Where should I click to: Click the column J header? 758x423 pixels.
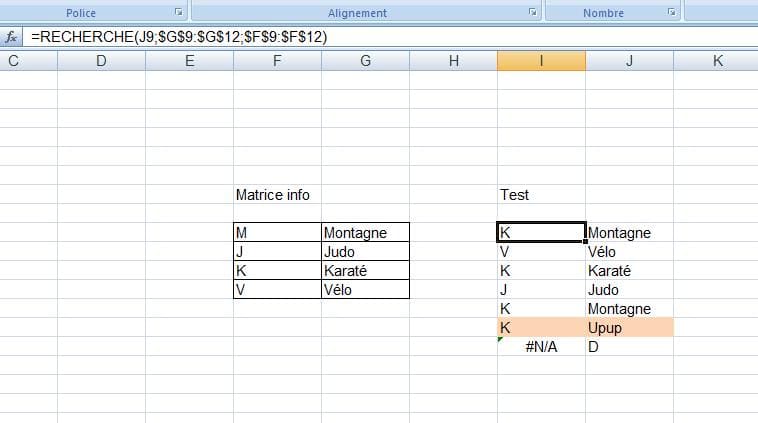[x=629, y=62]
